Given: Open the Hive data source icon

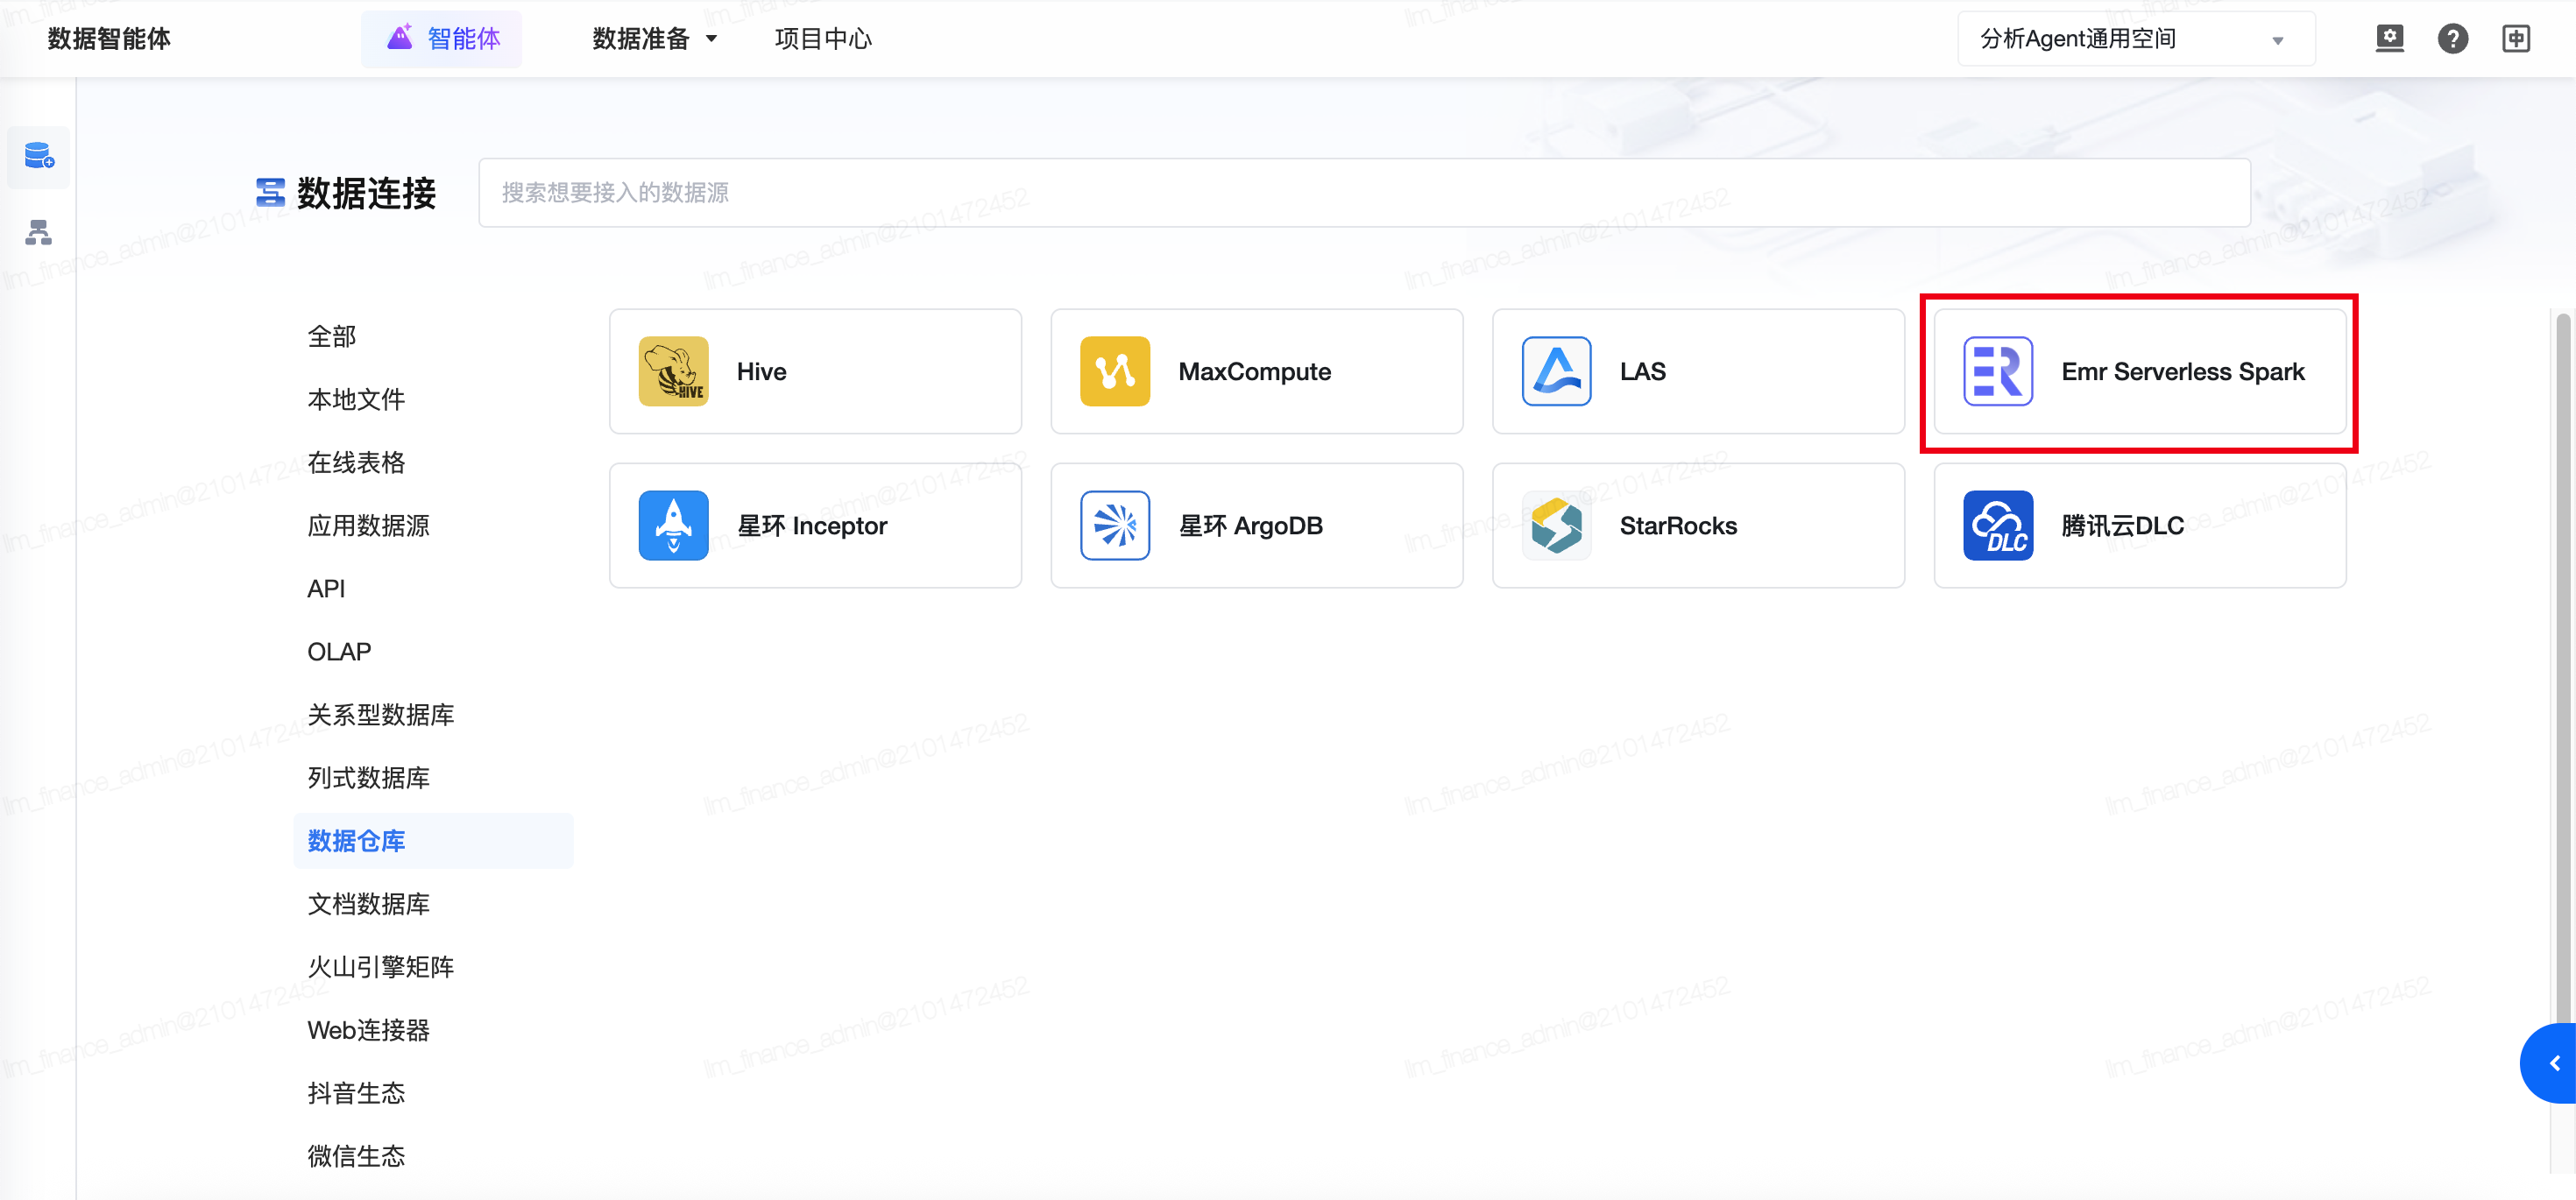Looking at the screenshot, I should click(673, 371).
